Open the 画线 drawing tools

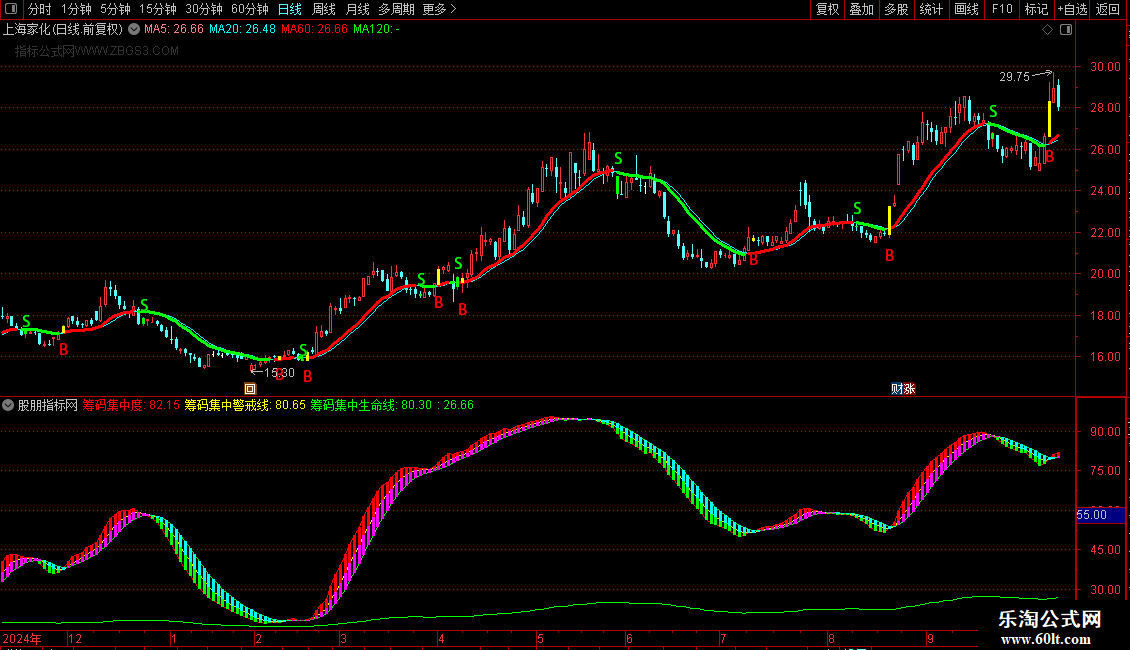click(x=966, y=9)
